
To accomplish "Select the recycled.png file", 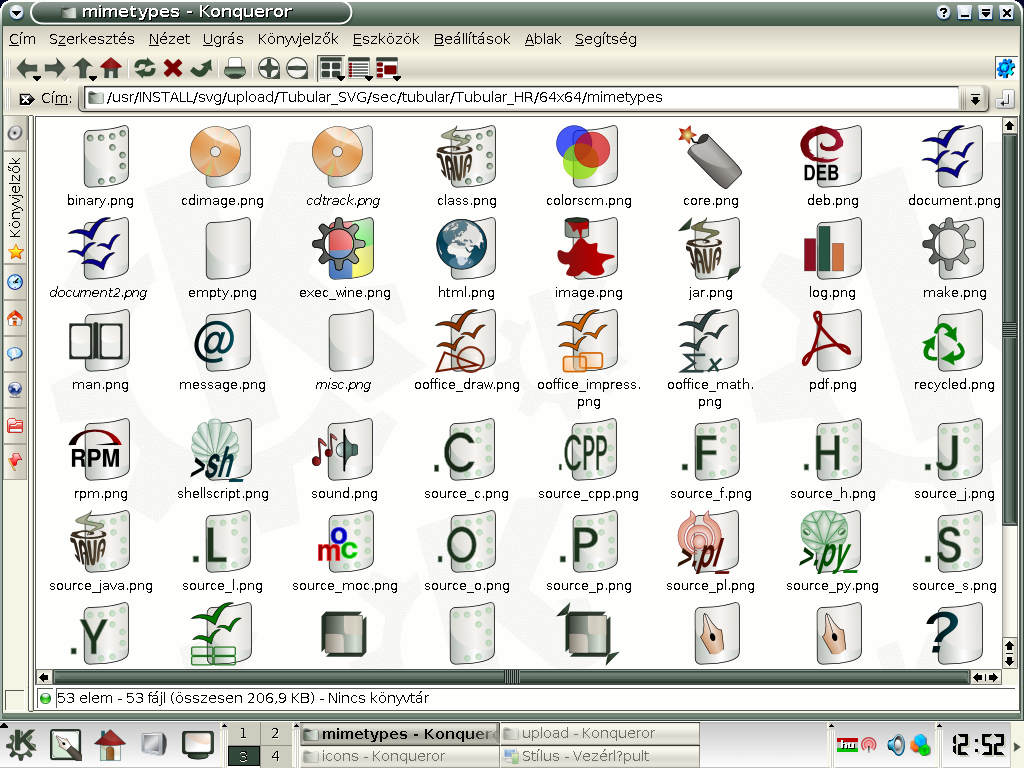I will coord(954,351).
